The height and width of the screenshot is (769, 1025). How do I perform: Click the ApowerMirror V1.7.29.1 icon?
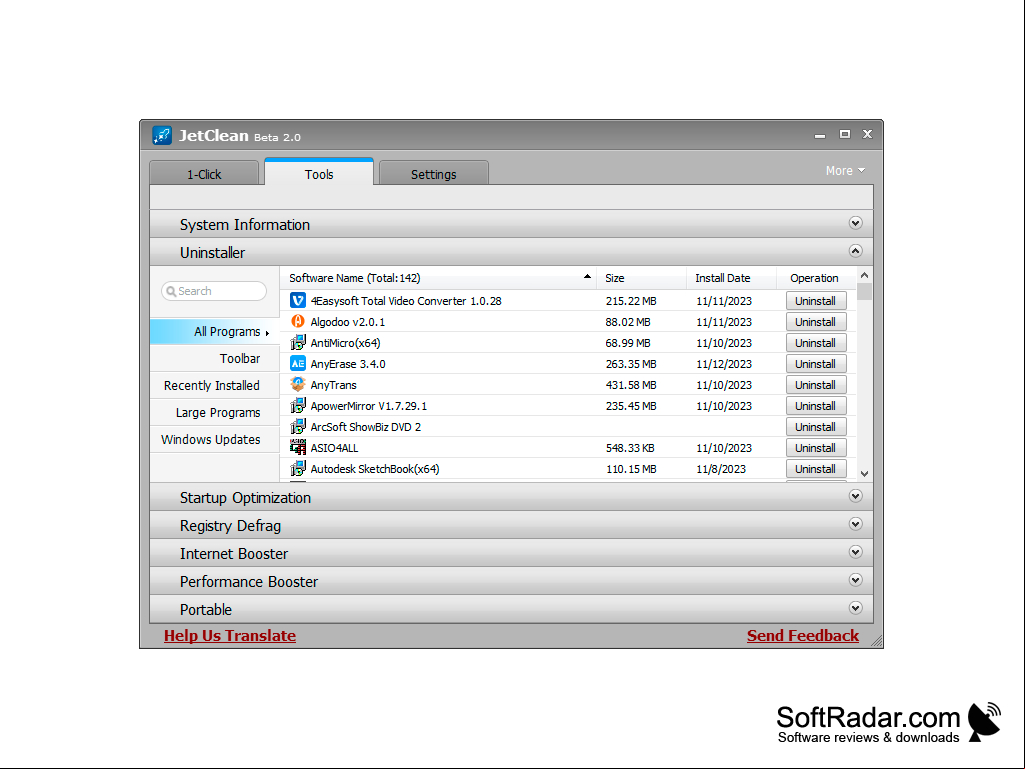tap(297, 405)
